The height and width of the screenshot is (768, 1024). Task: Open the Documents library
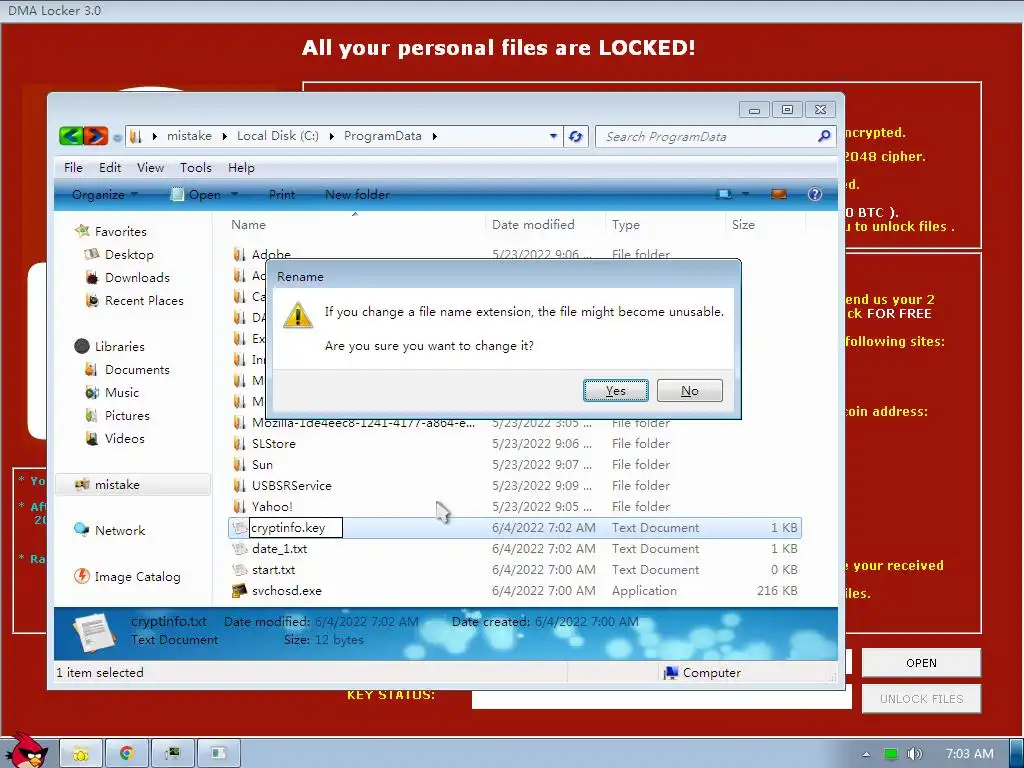137,370
